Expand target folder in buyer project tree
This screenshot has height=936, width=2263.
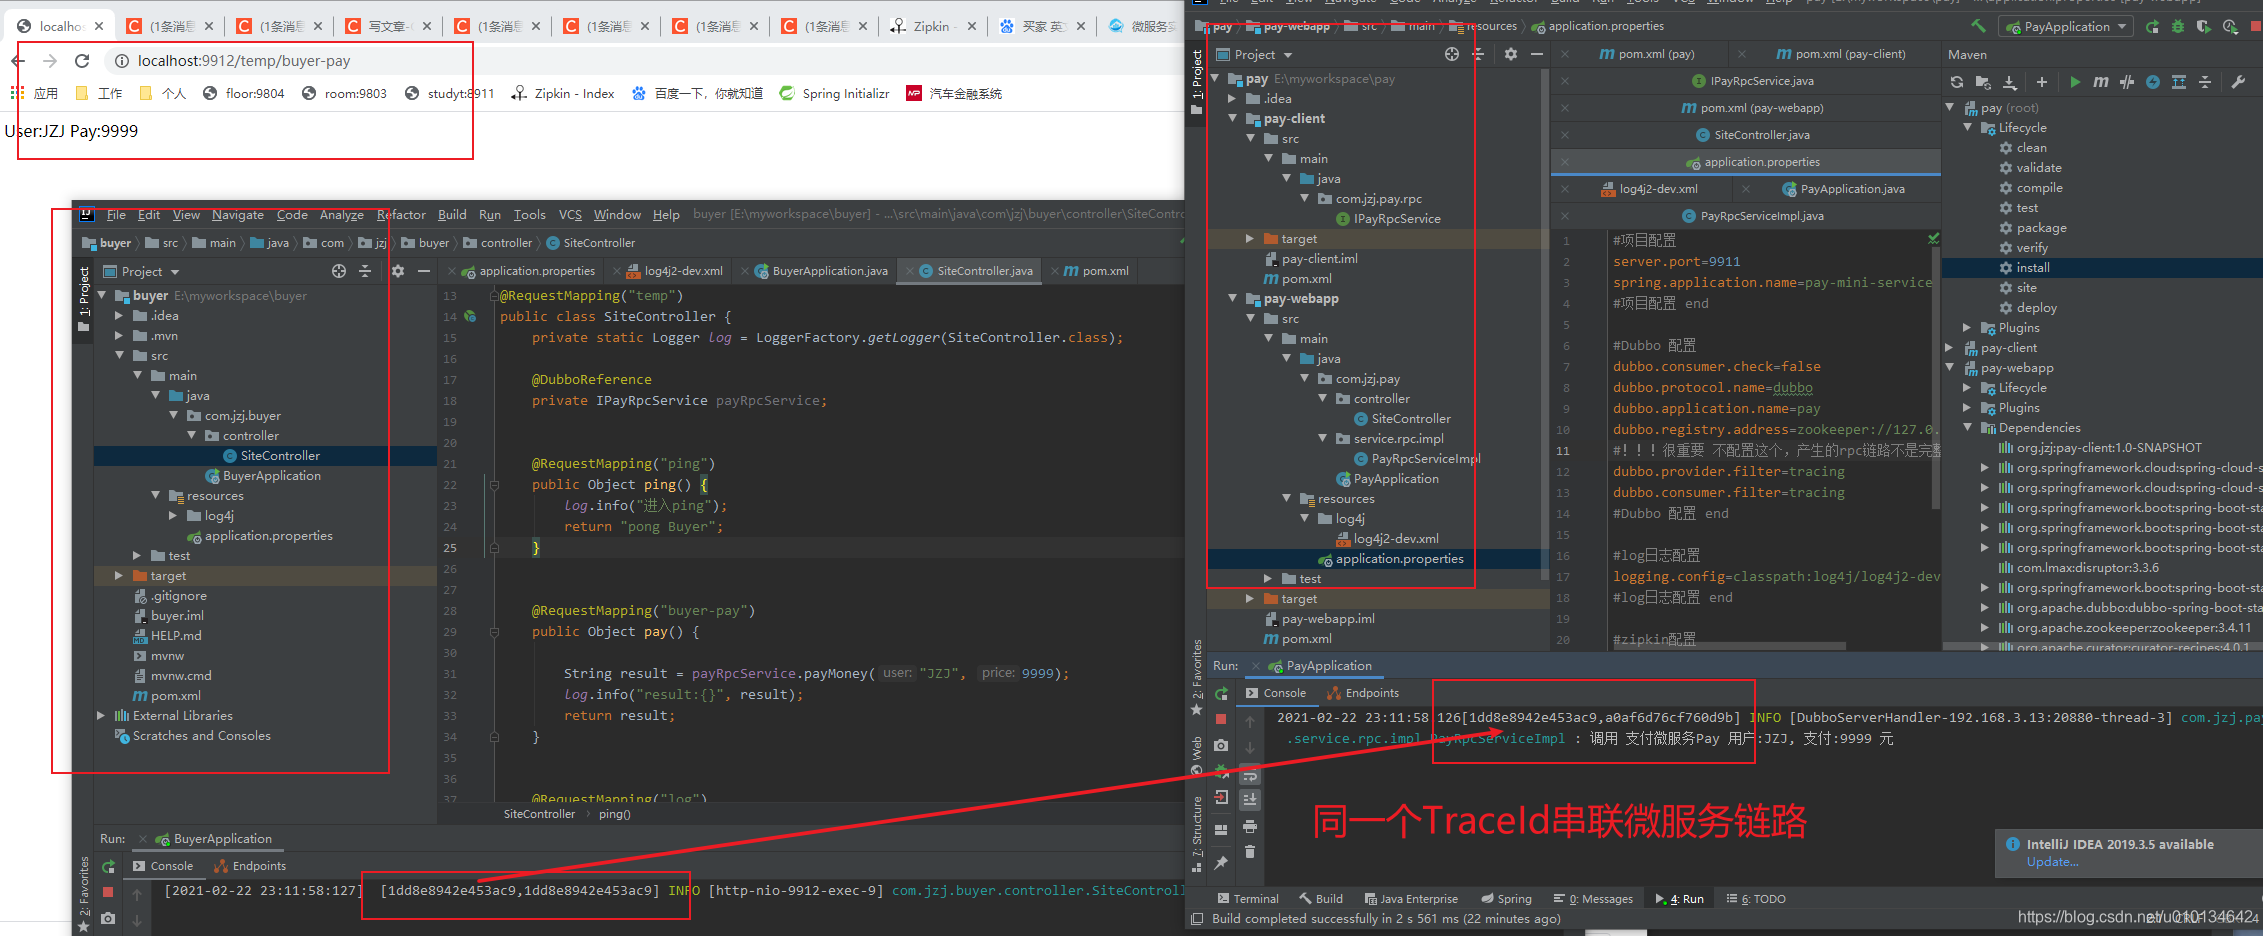[119, 576]
